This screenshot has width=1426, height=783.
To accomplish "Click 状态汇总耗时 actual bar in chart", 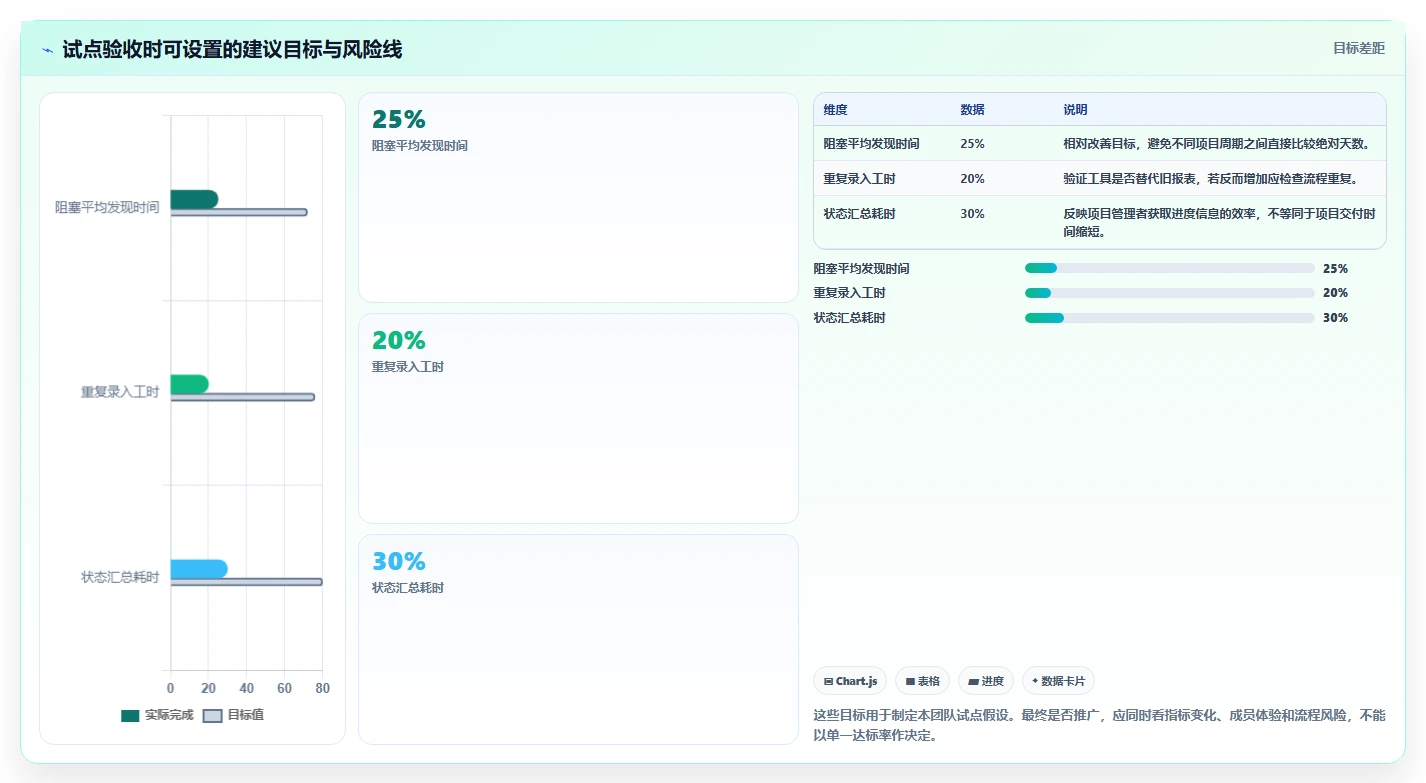I will (199, 569).
